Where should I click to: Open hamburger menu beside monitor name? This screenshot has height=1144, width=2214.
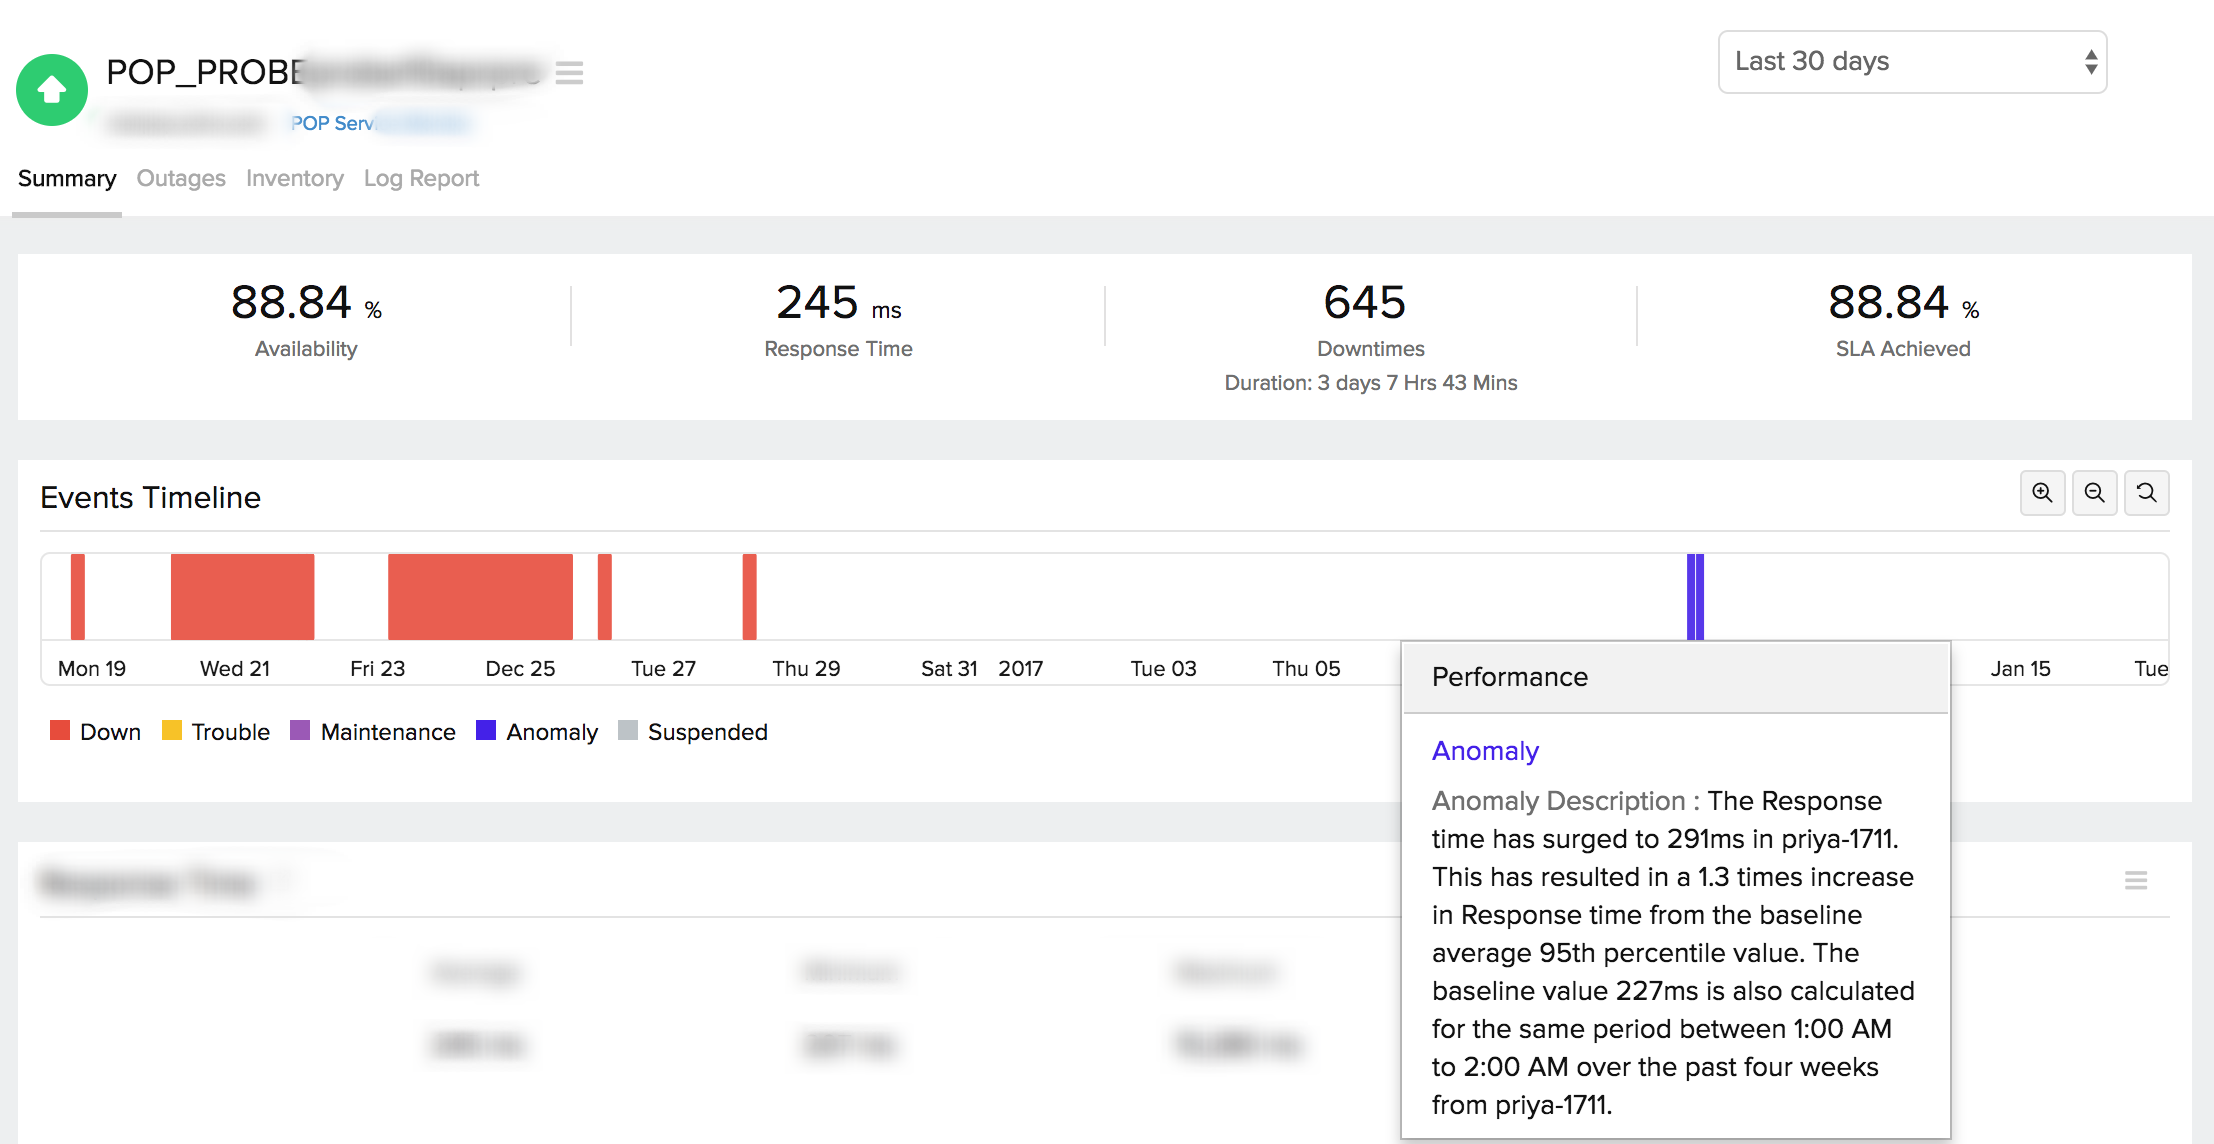click(x=569, y=72)
